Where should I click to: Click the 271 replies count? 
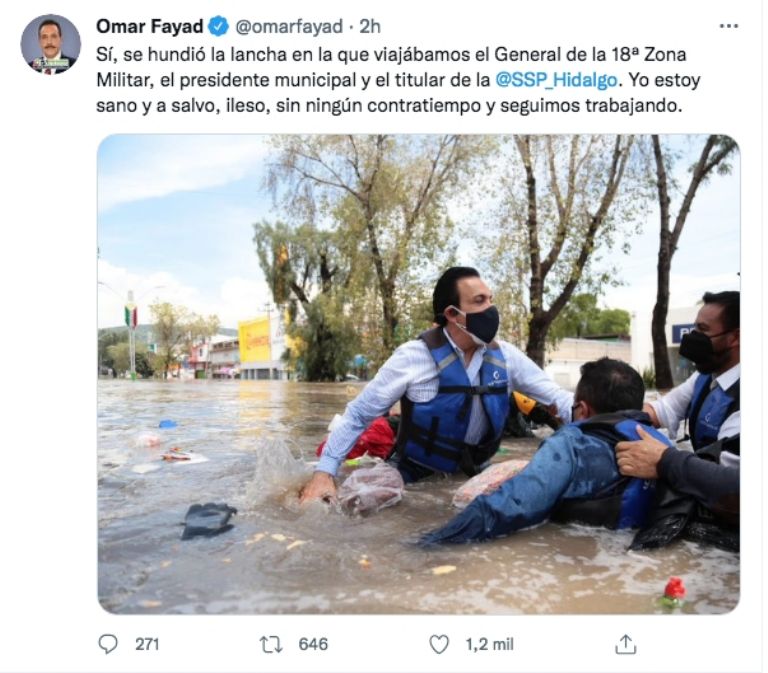[147, 644]
